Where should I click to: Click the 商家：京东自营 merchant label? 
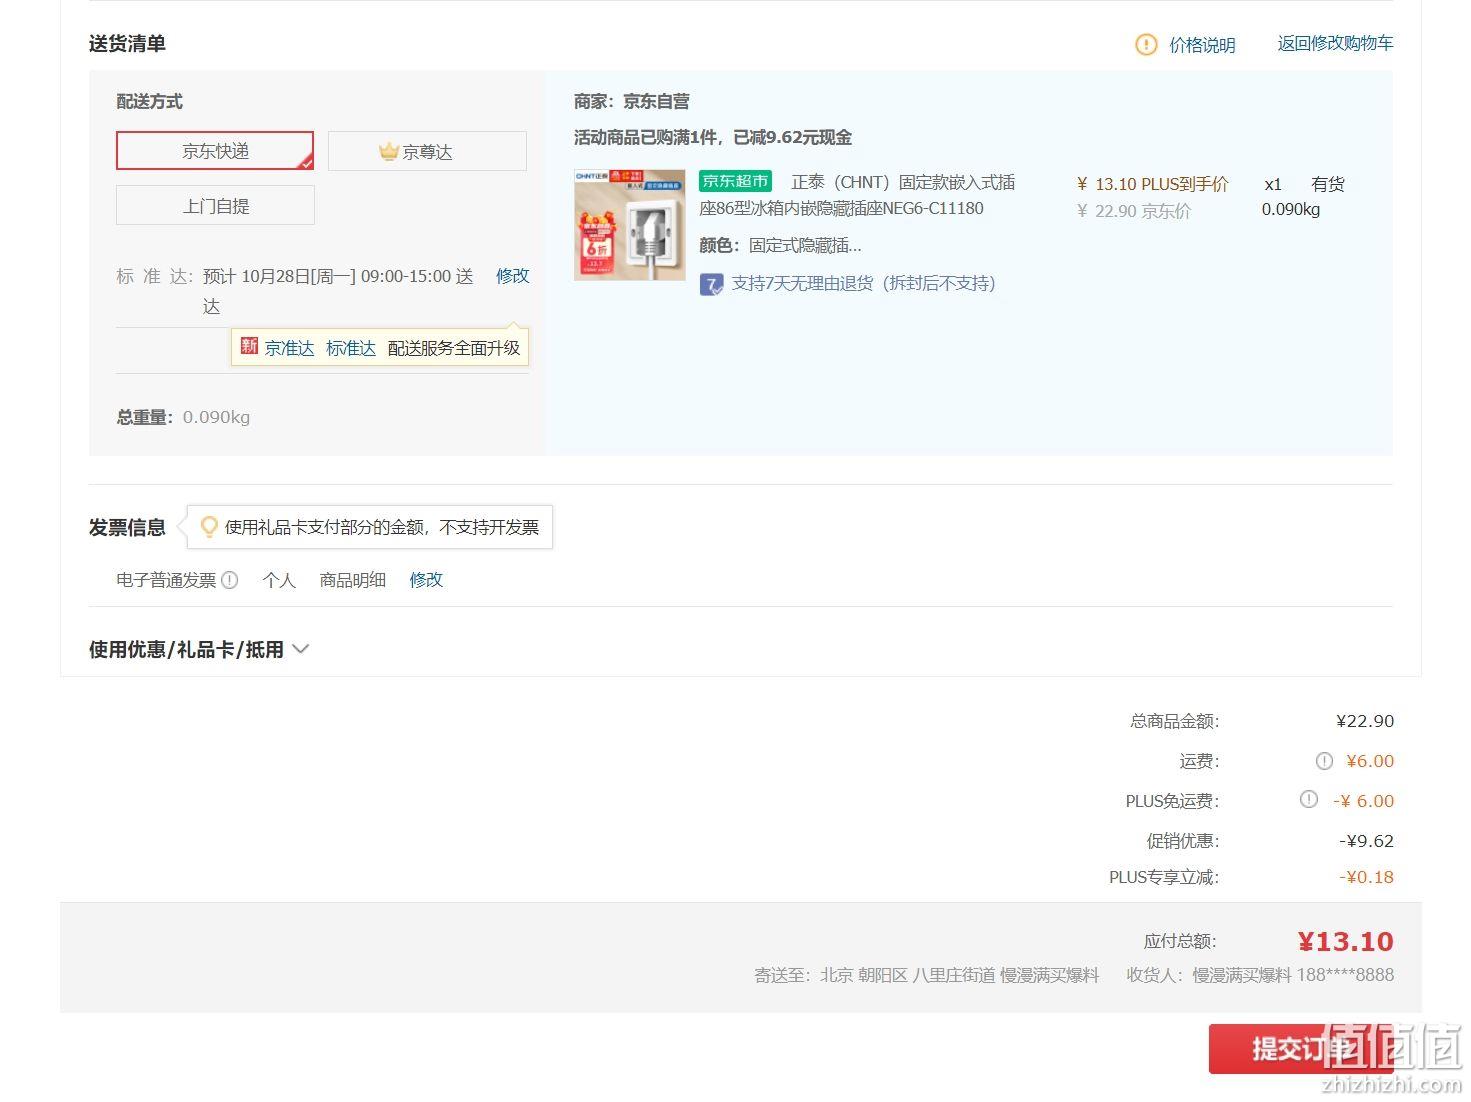coord(632,101)
